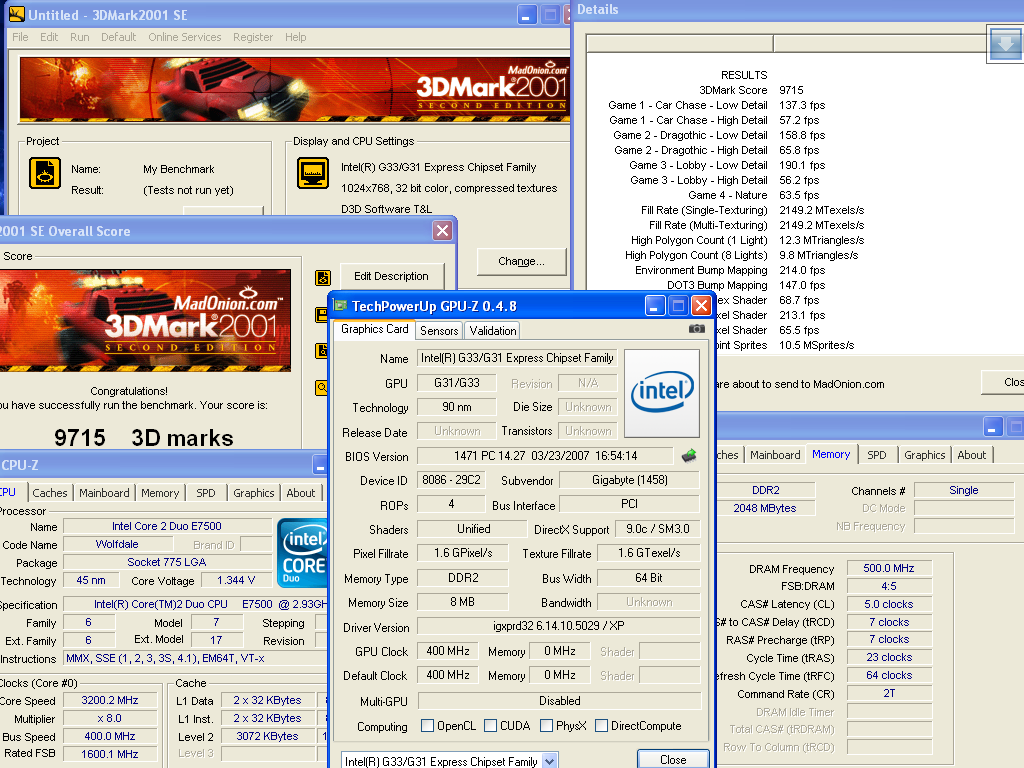1024x768 pixels.
Task: Click the magnifier icon in Overall Score window
Action: point(322,388)
